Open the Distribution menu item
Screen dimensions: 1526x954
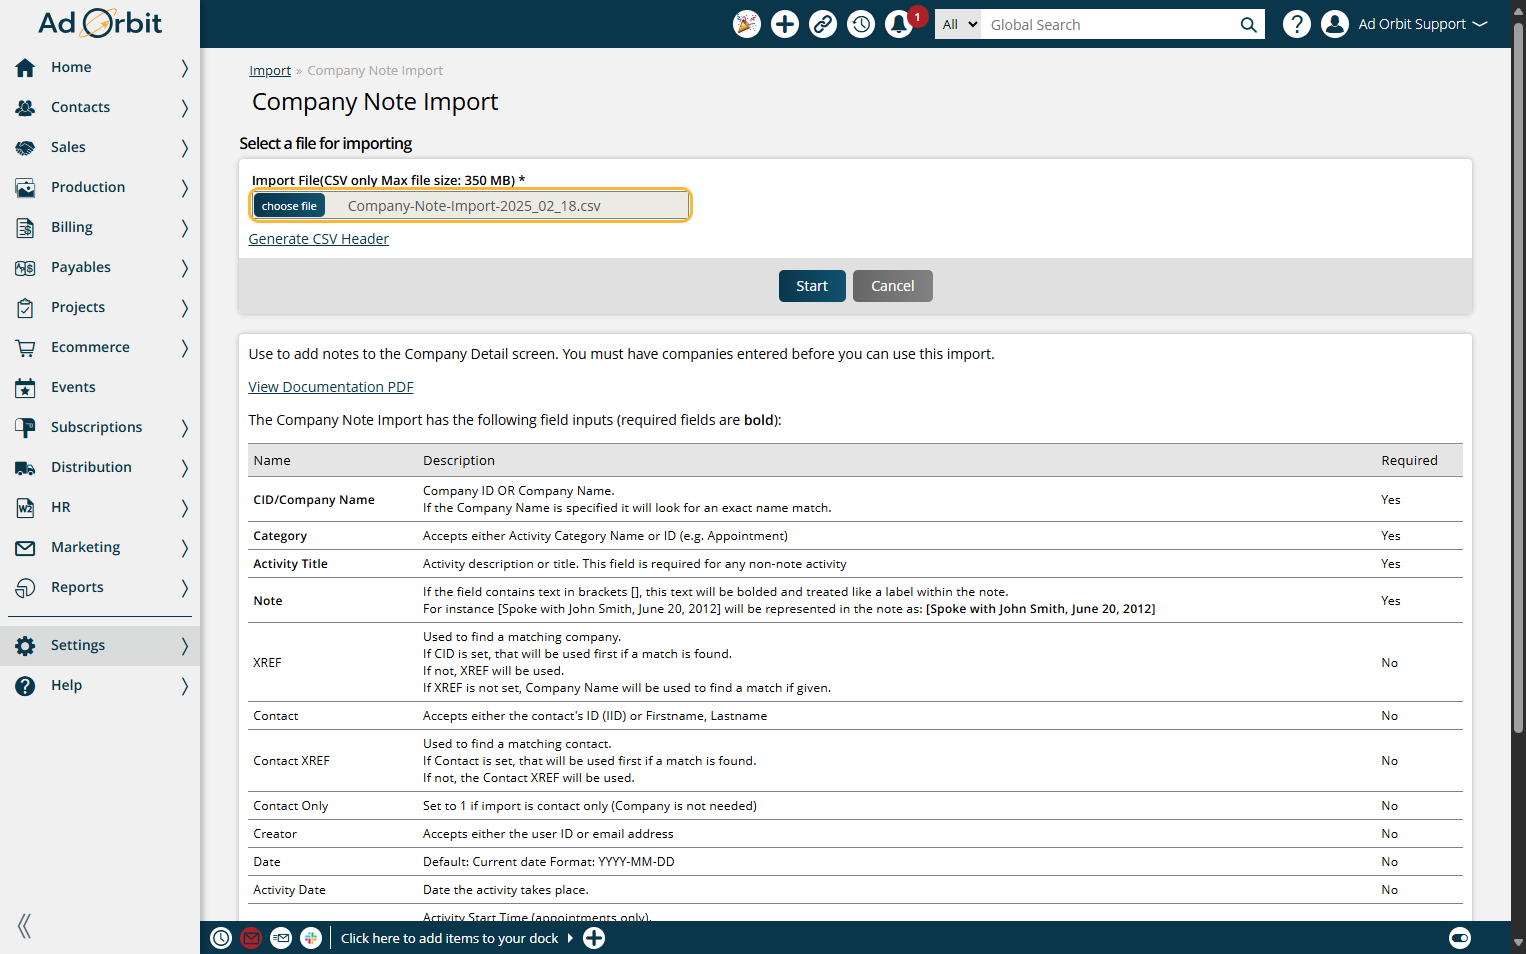pyautogui.click(x=100, y=467)
